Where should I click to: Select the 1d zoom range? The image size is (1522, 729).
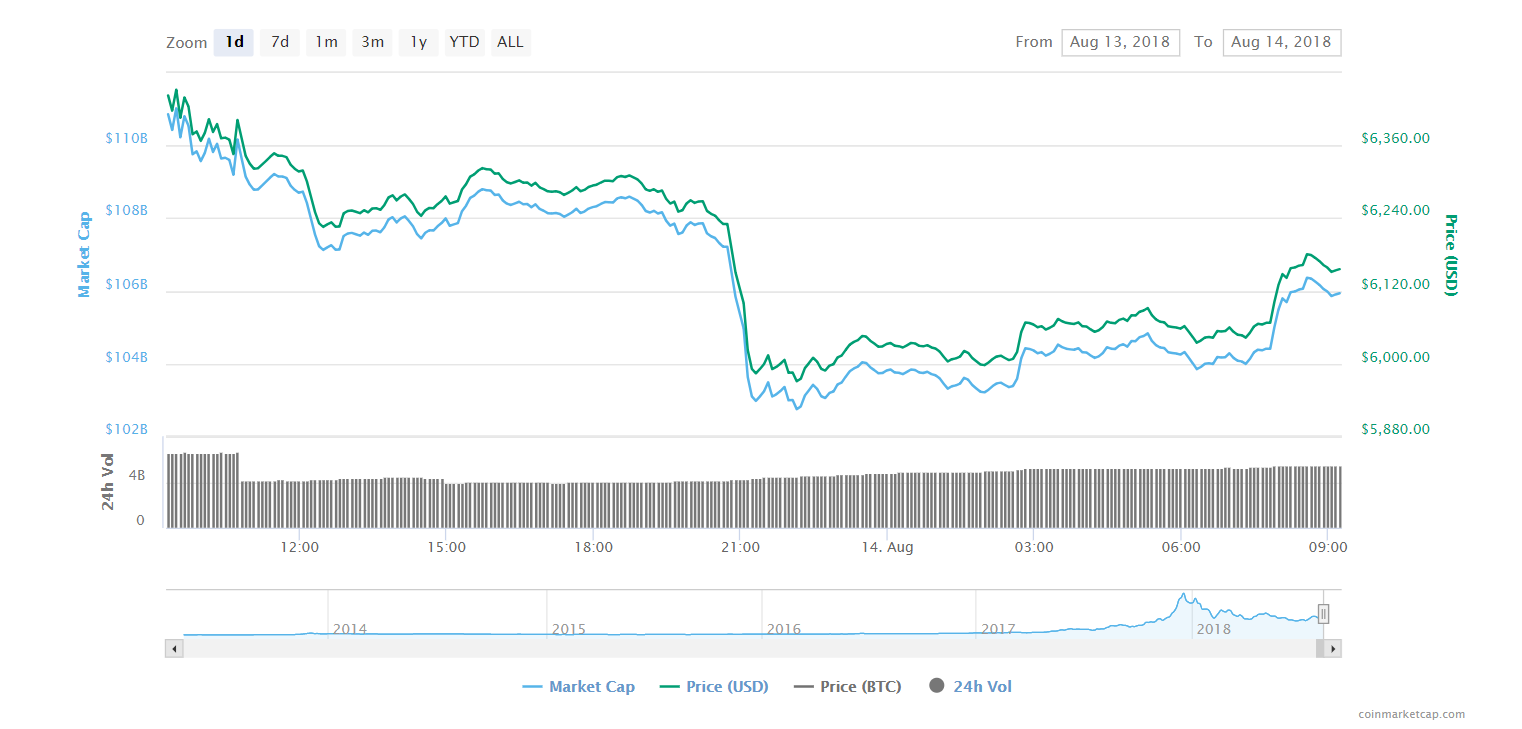tap(234, 42)
